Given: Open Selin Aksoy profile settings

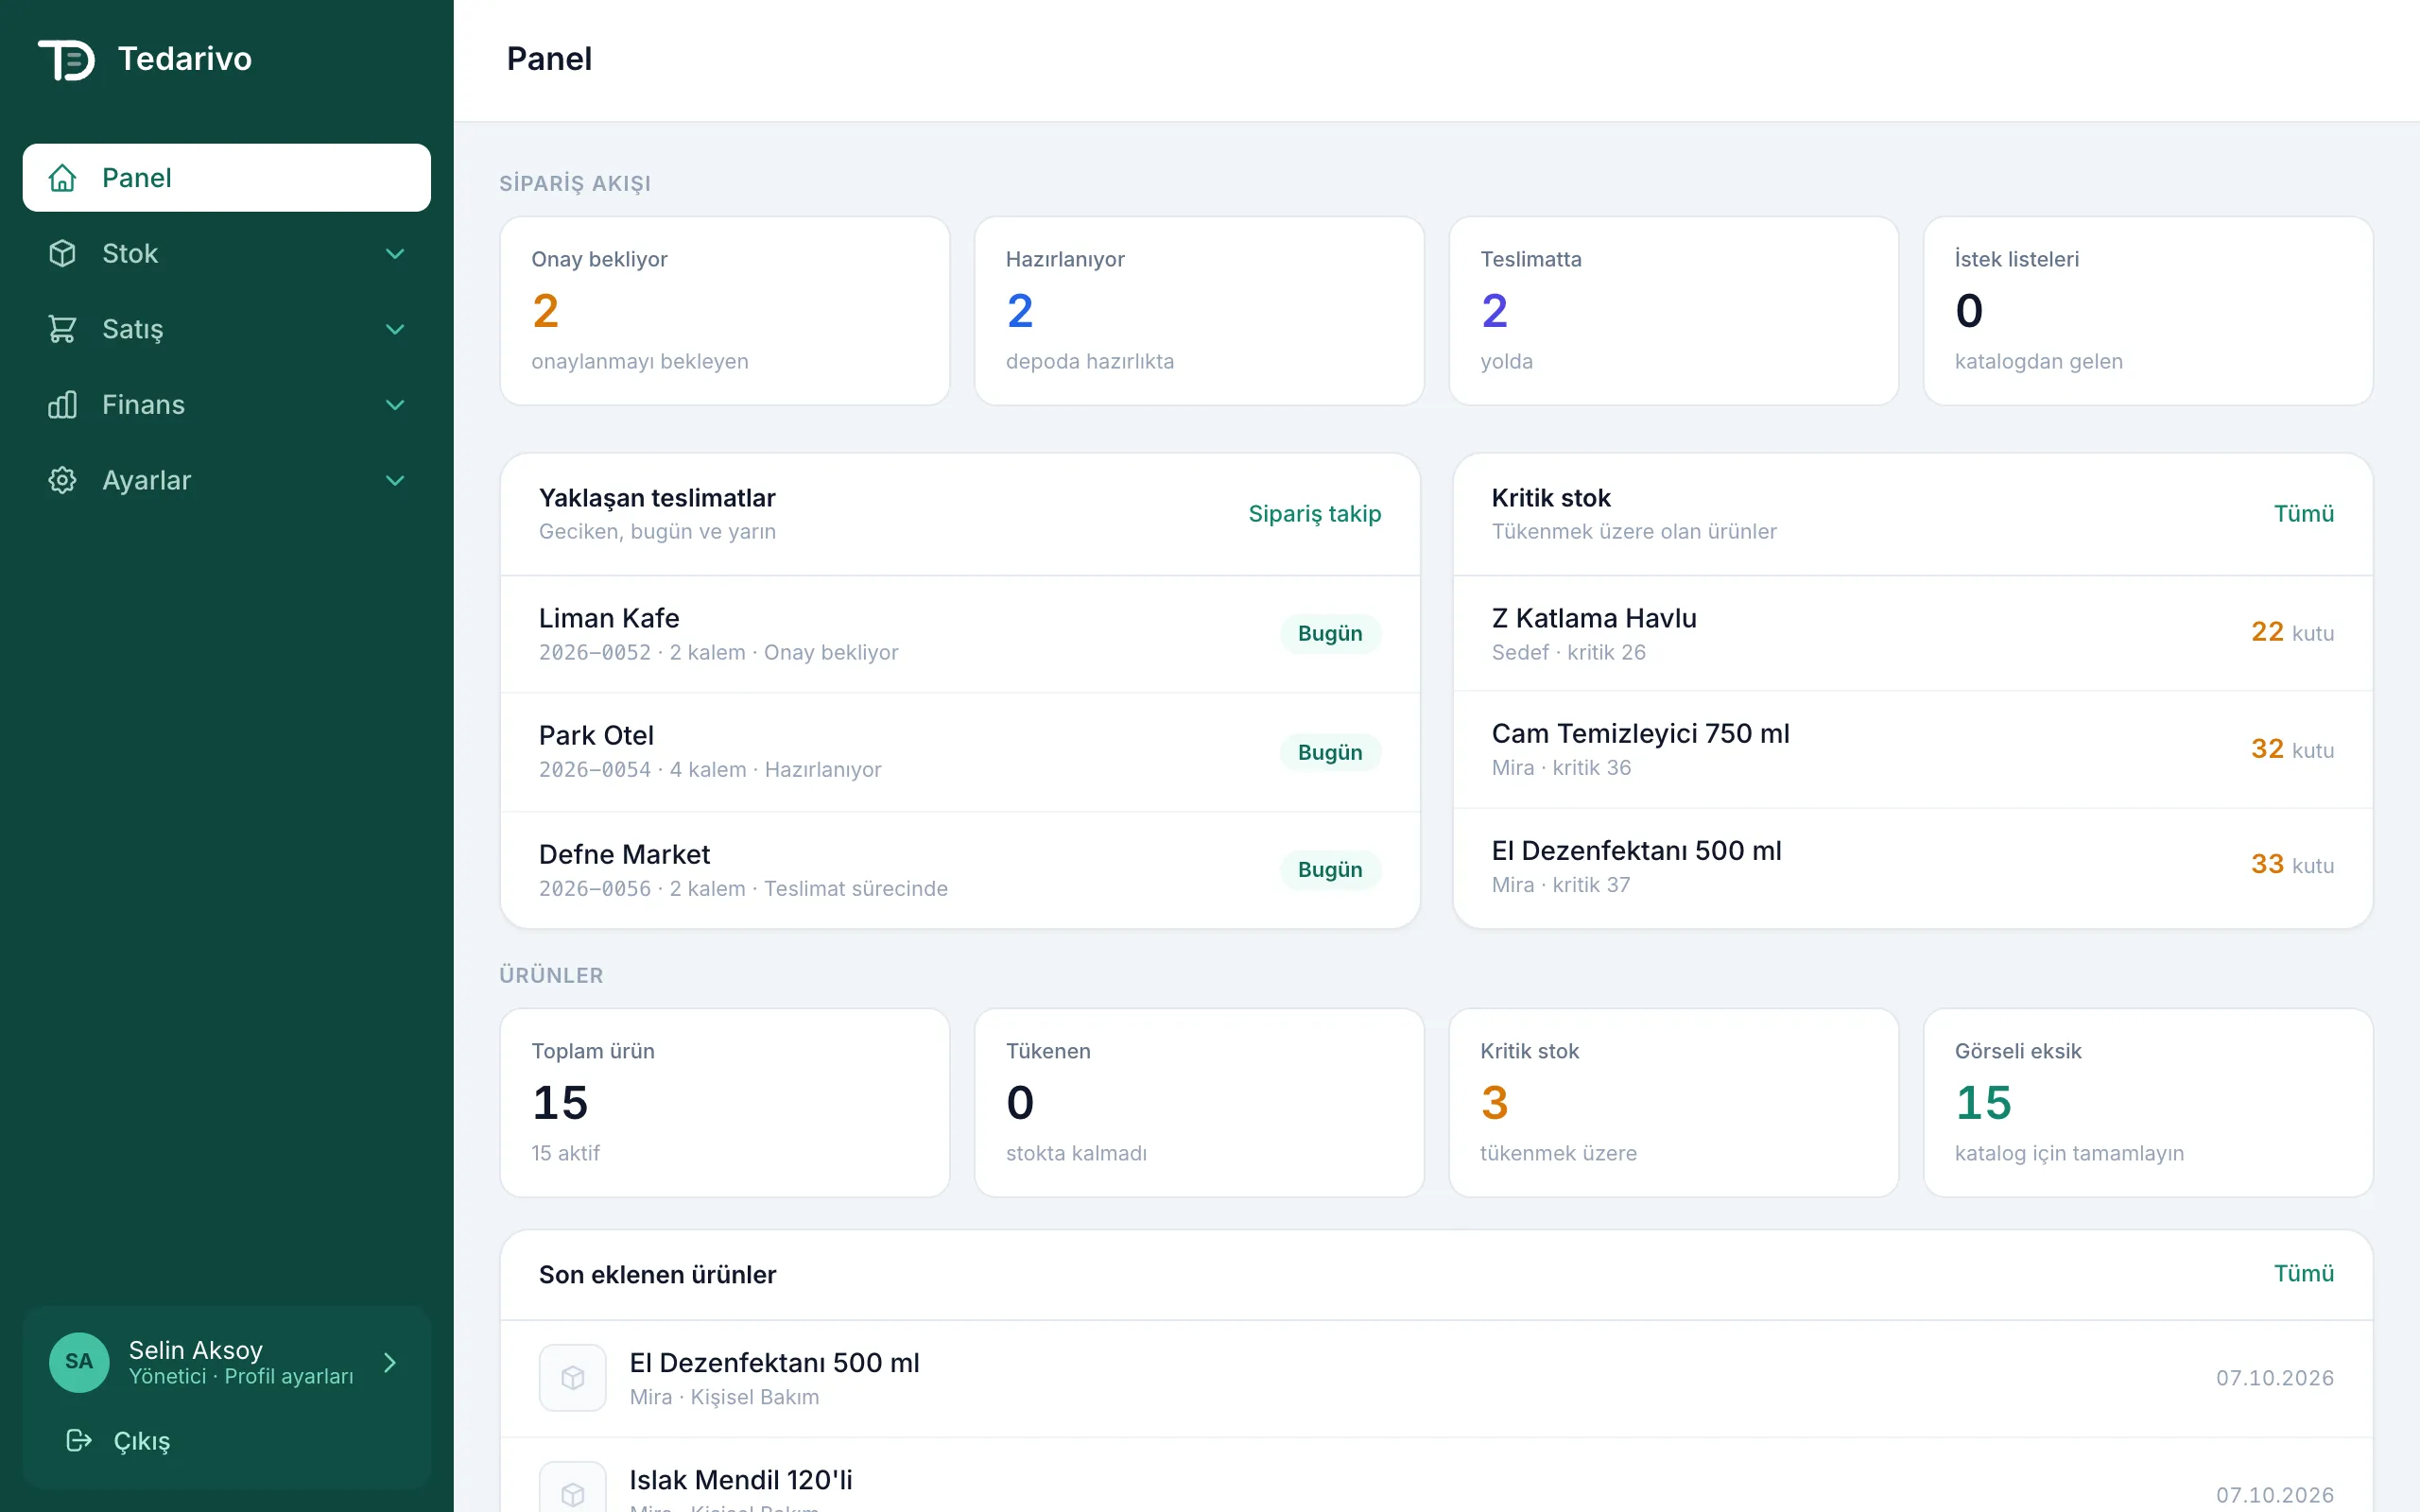Looking at the screenshot, I should pos(227,1362).
